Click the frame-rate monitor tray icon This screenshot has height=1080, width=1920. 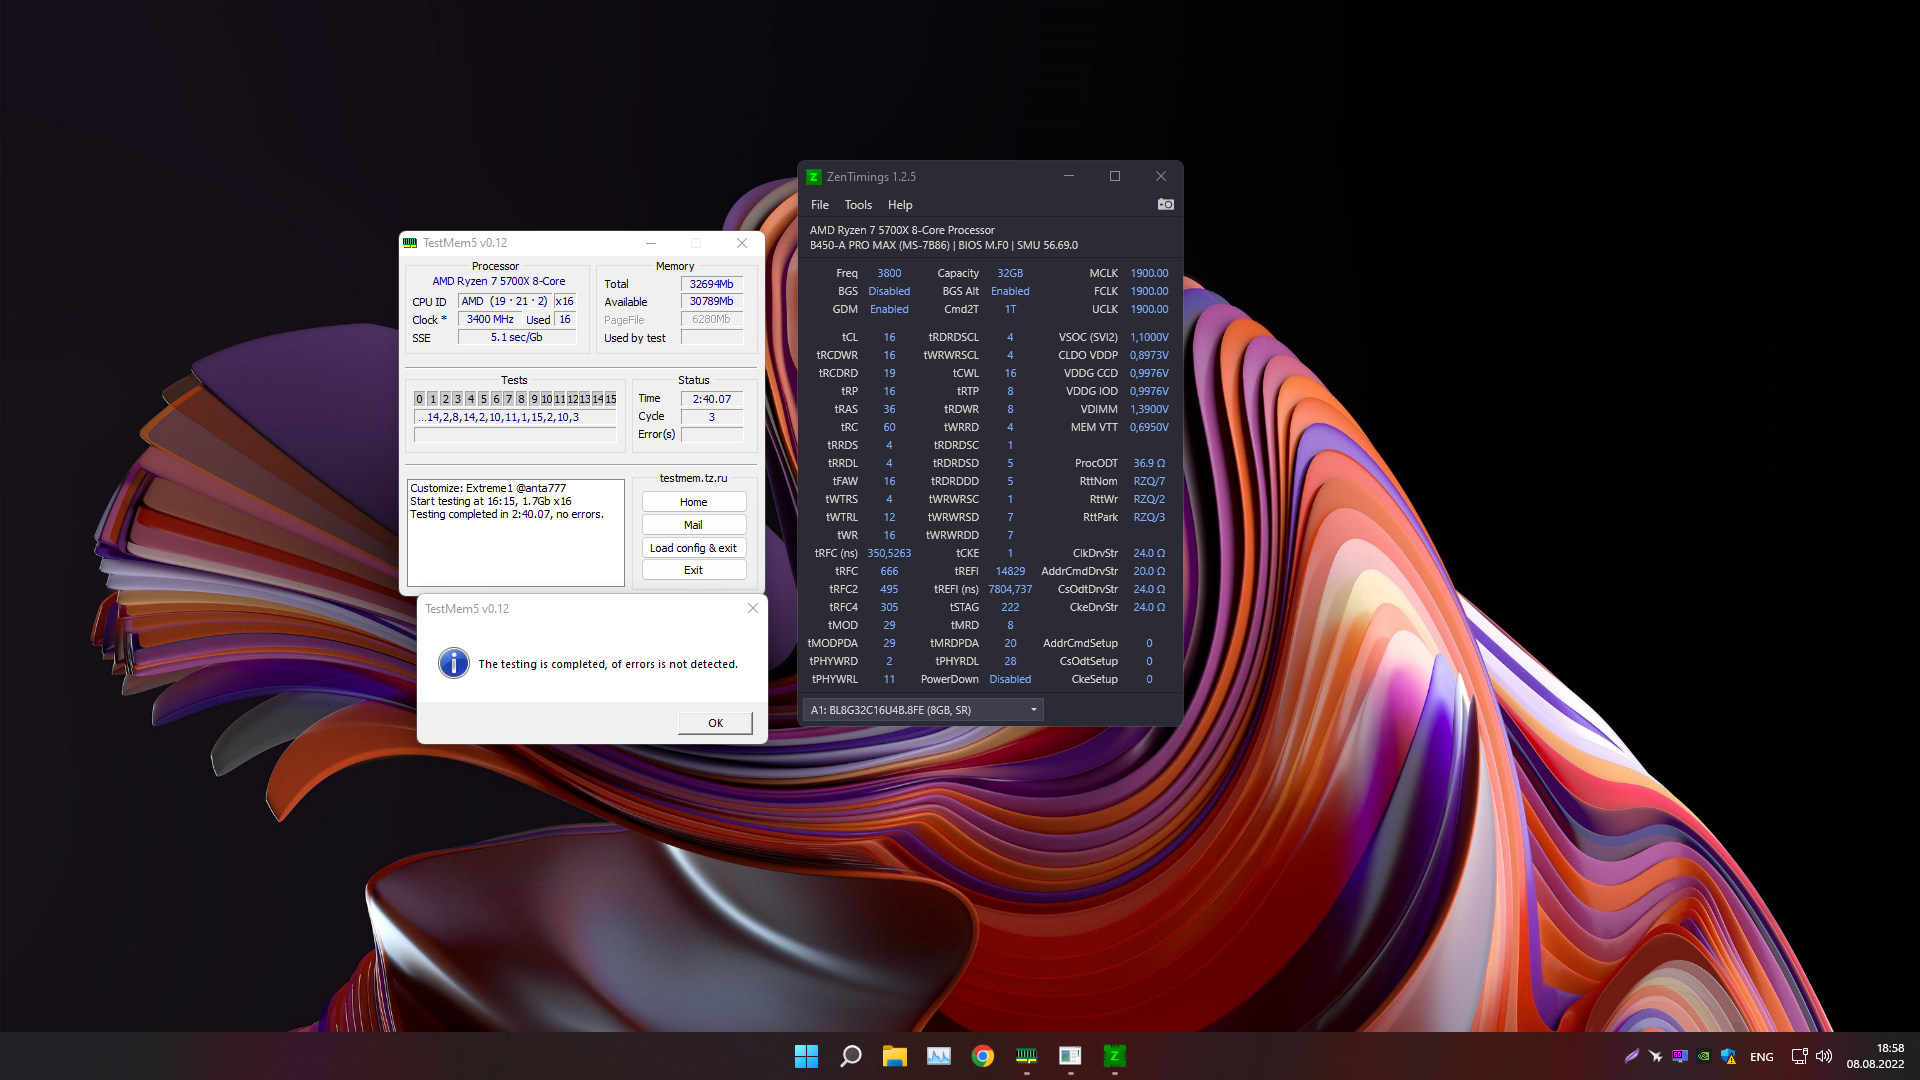[1680, 1056]
